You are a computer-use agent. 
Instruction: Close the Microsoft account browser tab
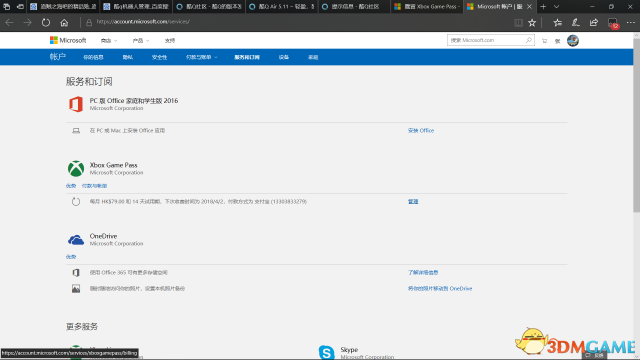529,7
